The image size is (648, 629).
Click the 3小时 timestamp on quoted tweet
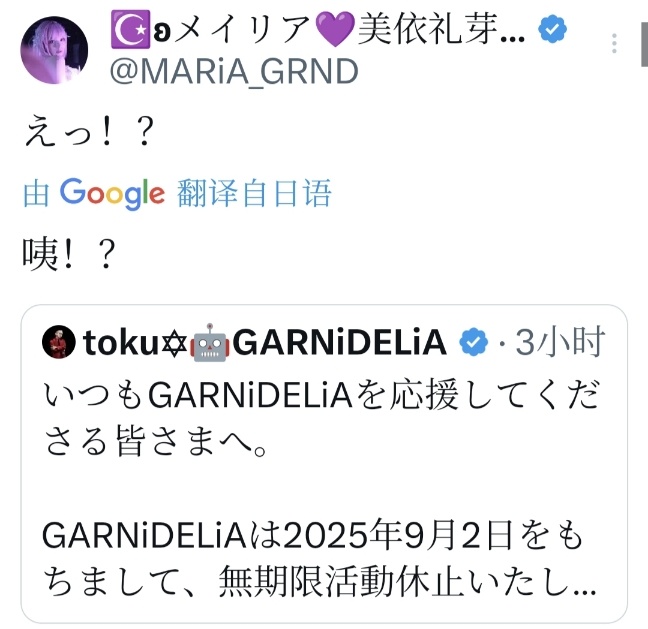[x=560, y=342]
